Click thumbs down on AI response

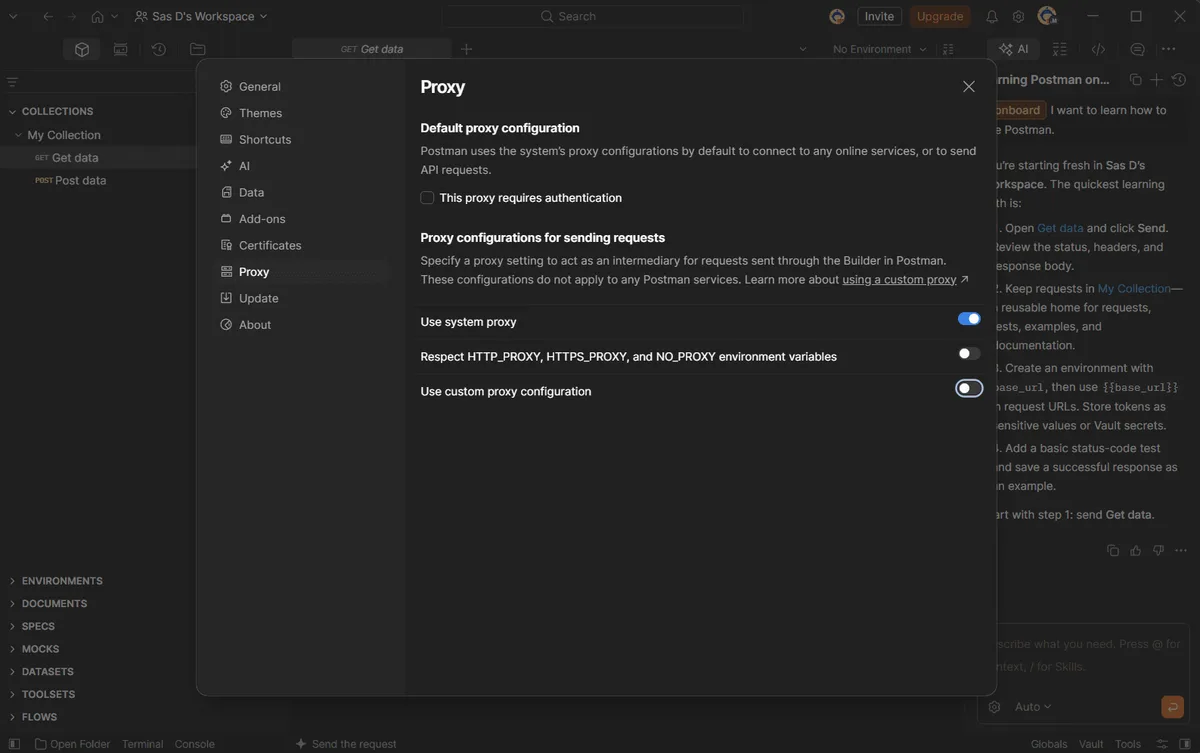pyautogui.click(x=1158, y=550)
